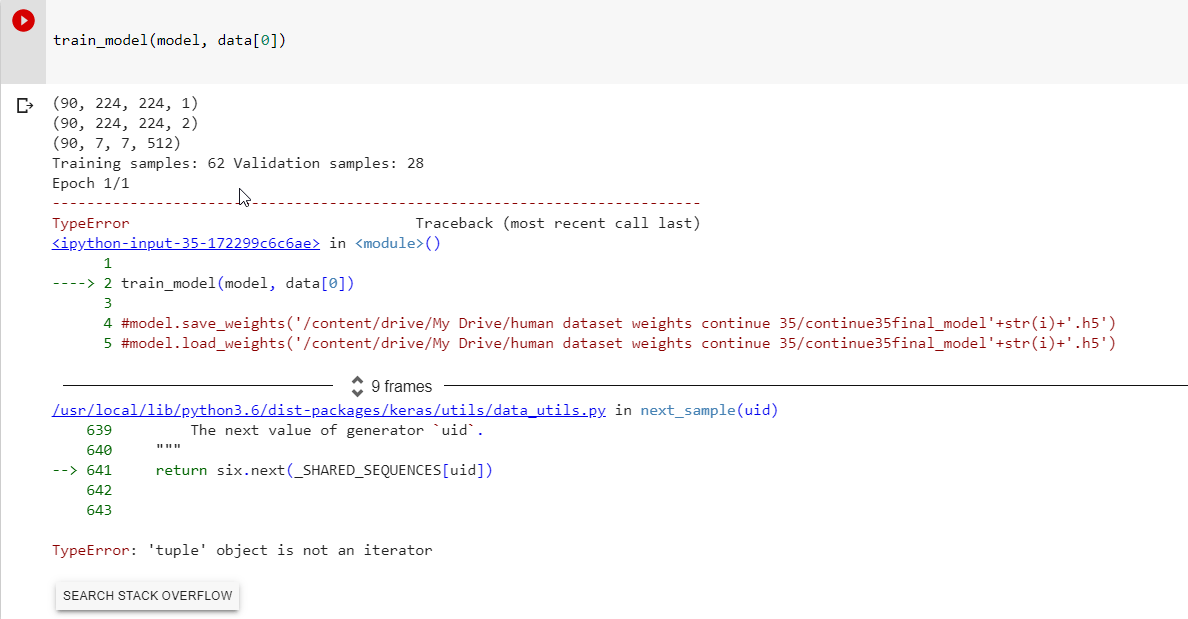Click the down chevron beside 9 frames
Viewport: 1188px width, 619px height.
(x=356, y=390)
